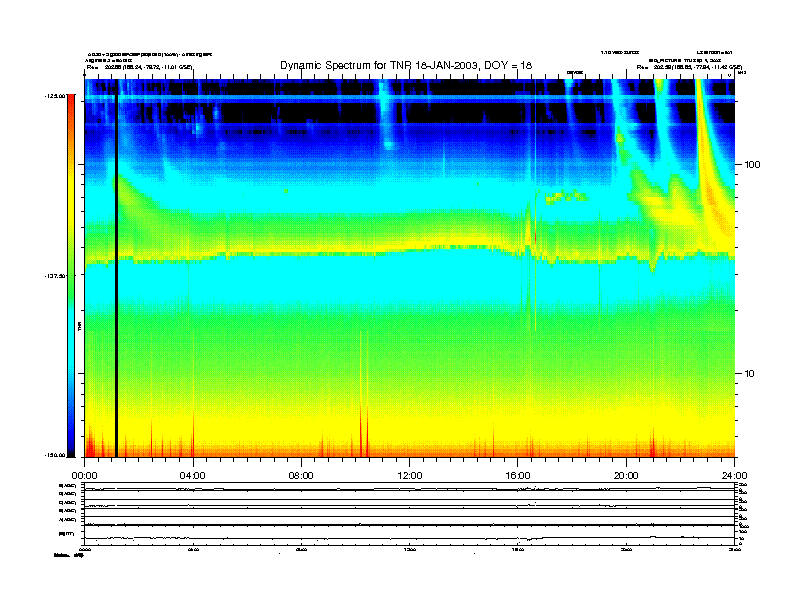Click the 04:00 time axis label
This screenshot has height=612, width=792.
(x=193, y=476)
